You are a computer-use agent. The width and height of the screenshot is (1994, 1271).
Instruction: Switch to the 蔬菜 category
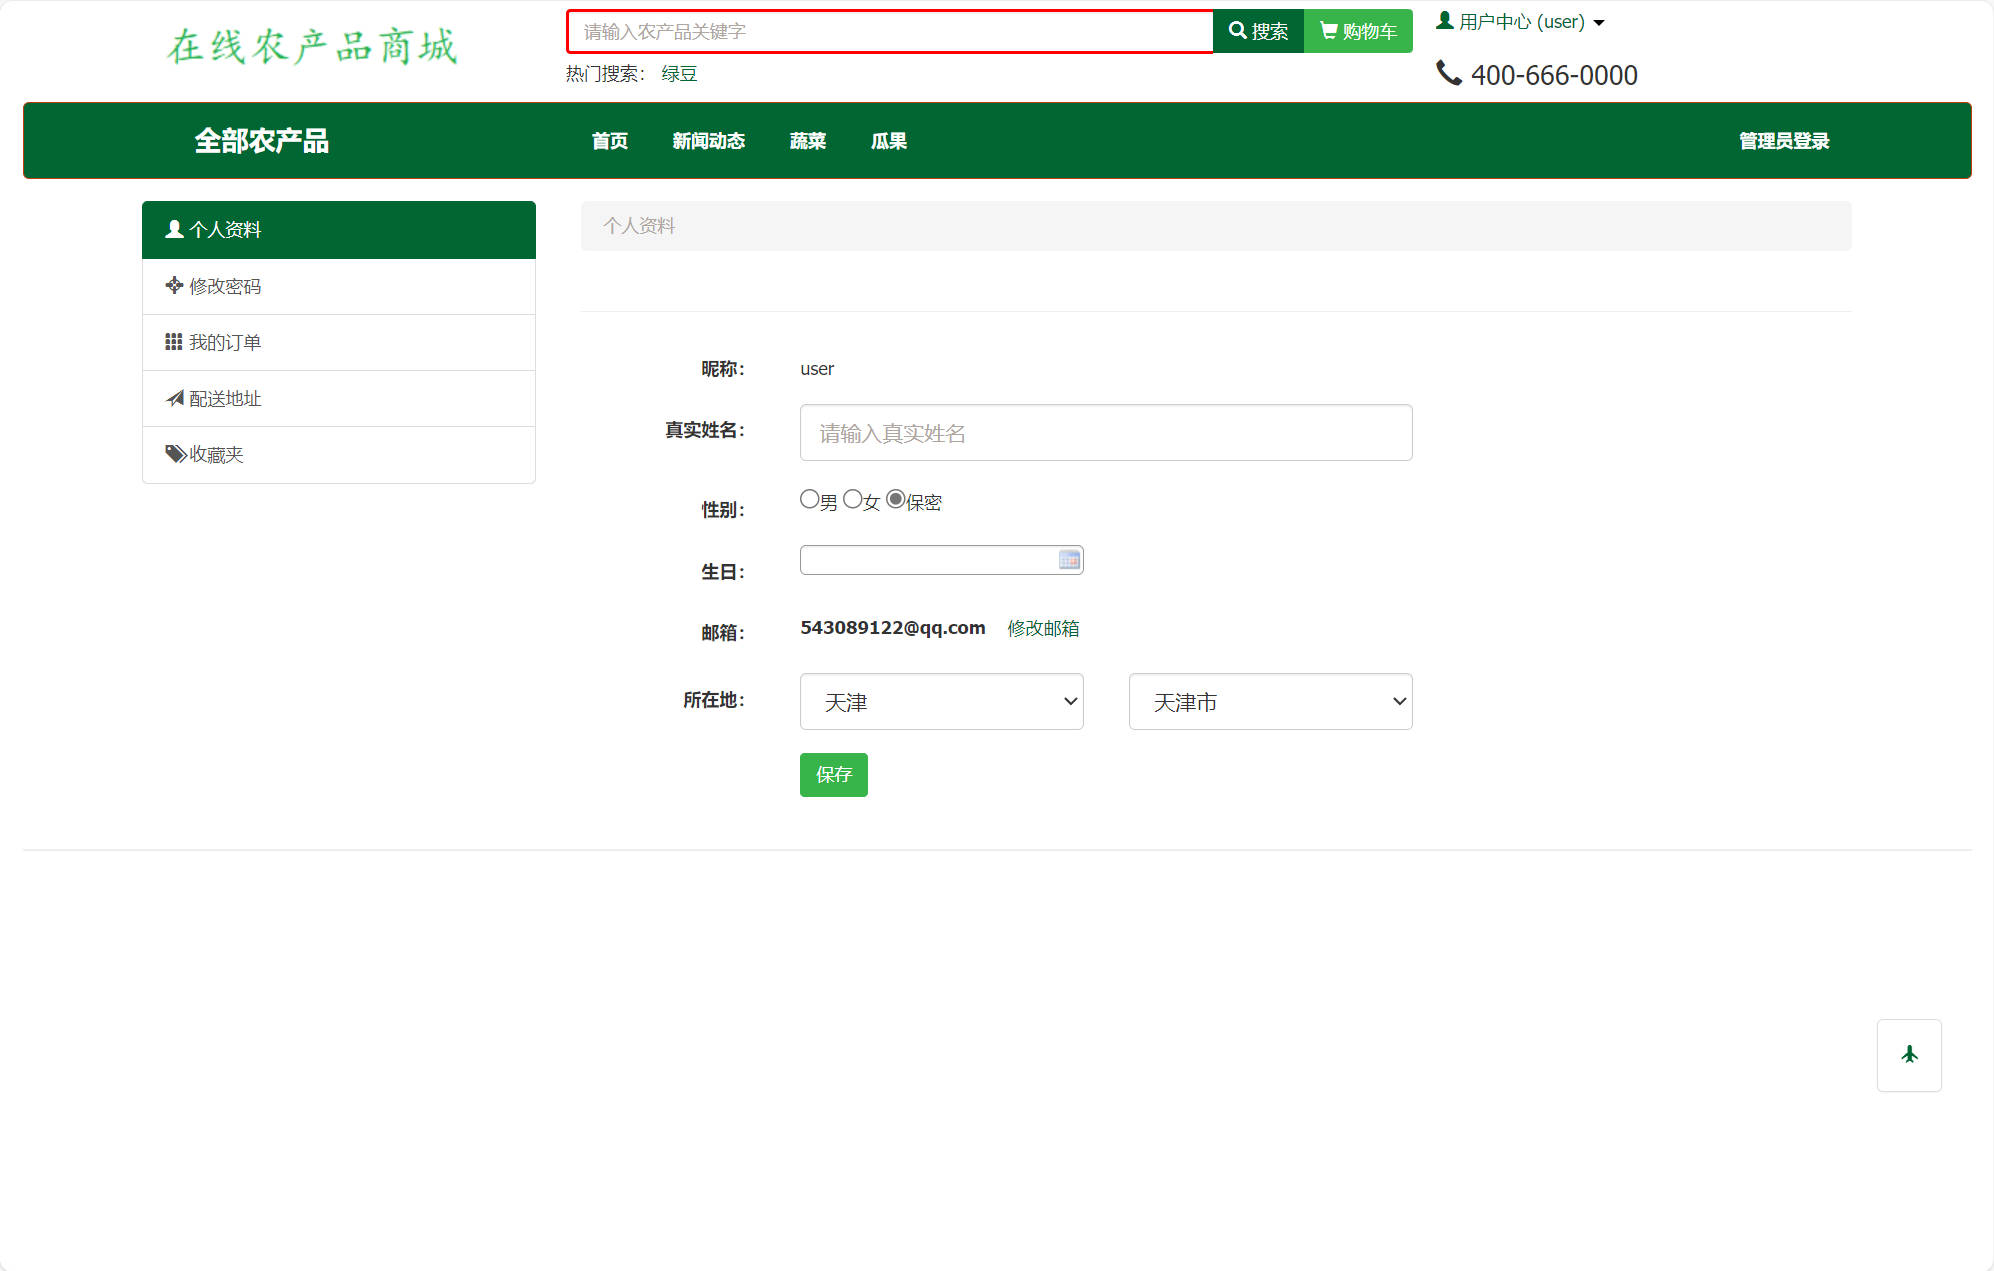(807, 141)
